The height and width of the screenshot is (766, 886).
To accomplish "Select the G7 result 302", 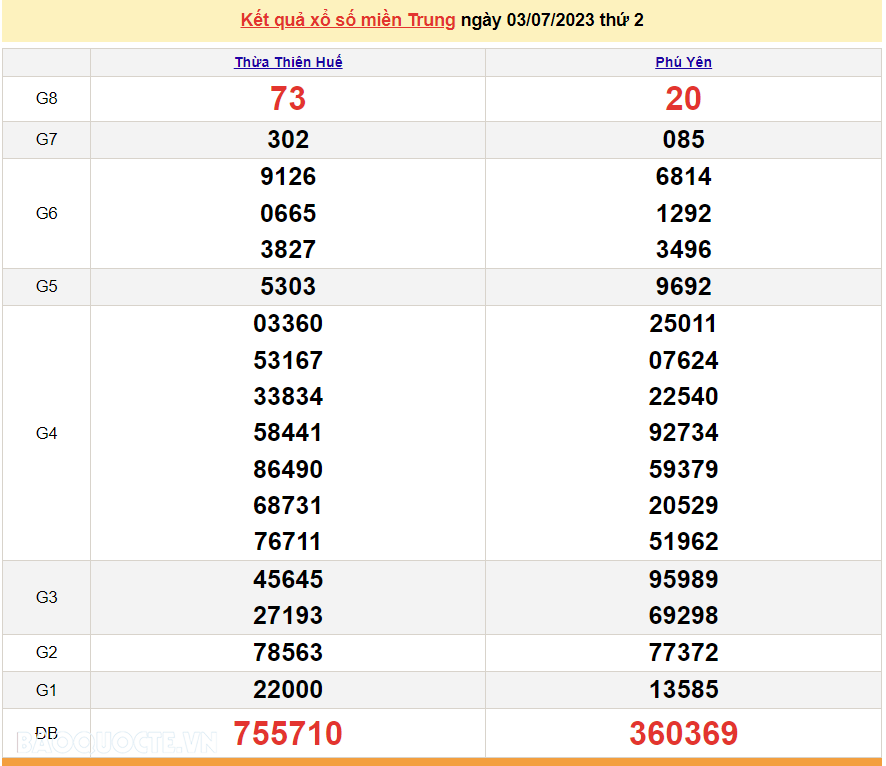I will [x=288, y=140].
